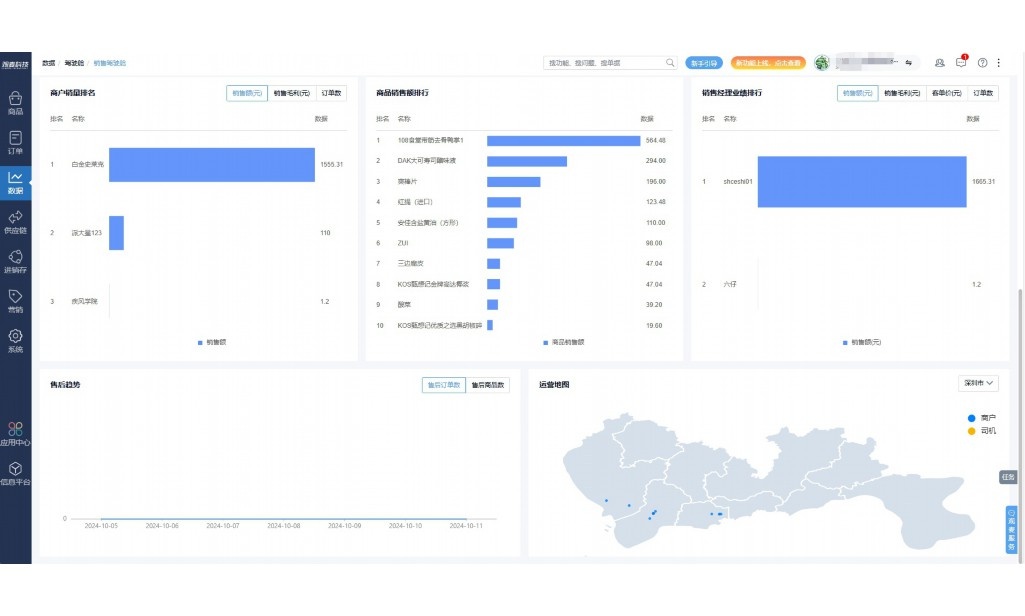This screenshot has height=616, width=1025.
Task: Click the account switch arrows icon
Action: [x=909, y=63]
